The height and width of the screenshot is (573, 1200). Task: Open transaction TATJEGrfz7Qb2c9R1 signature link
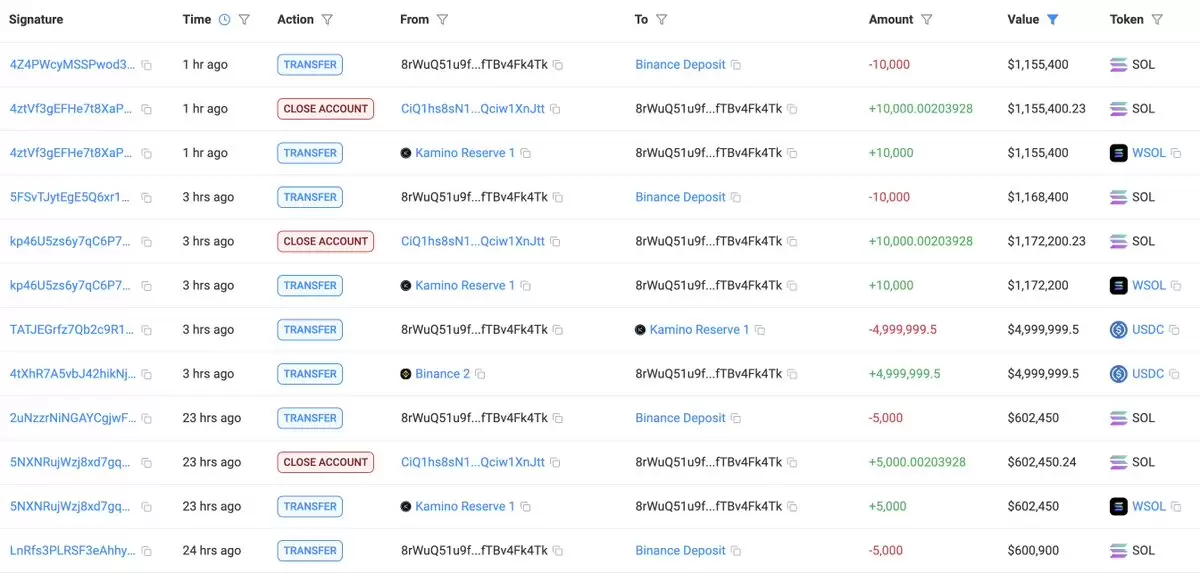71,329
